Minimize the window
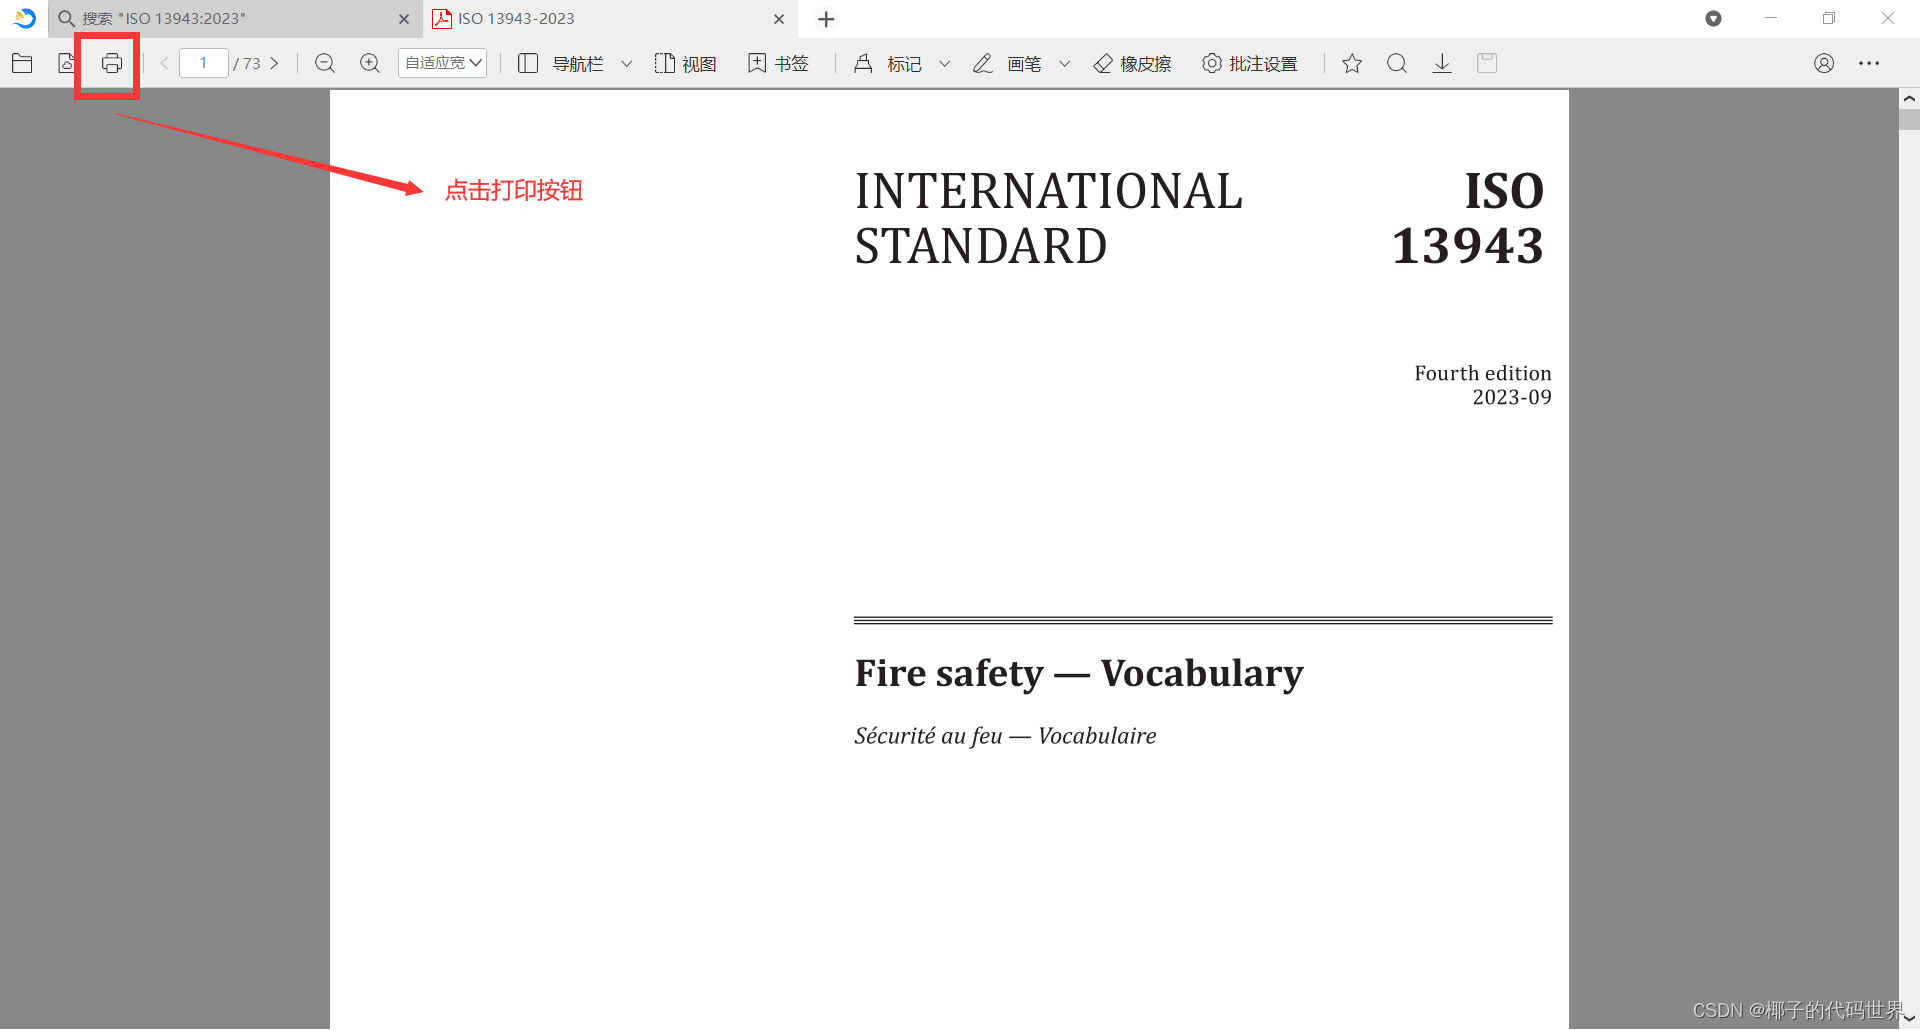The image size is (1920, 1030). click(1771, 19)
